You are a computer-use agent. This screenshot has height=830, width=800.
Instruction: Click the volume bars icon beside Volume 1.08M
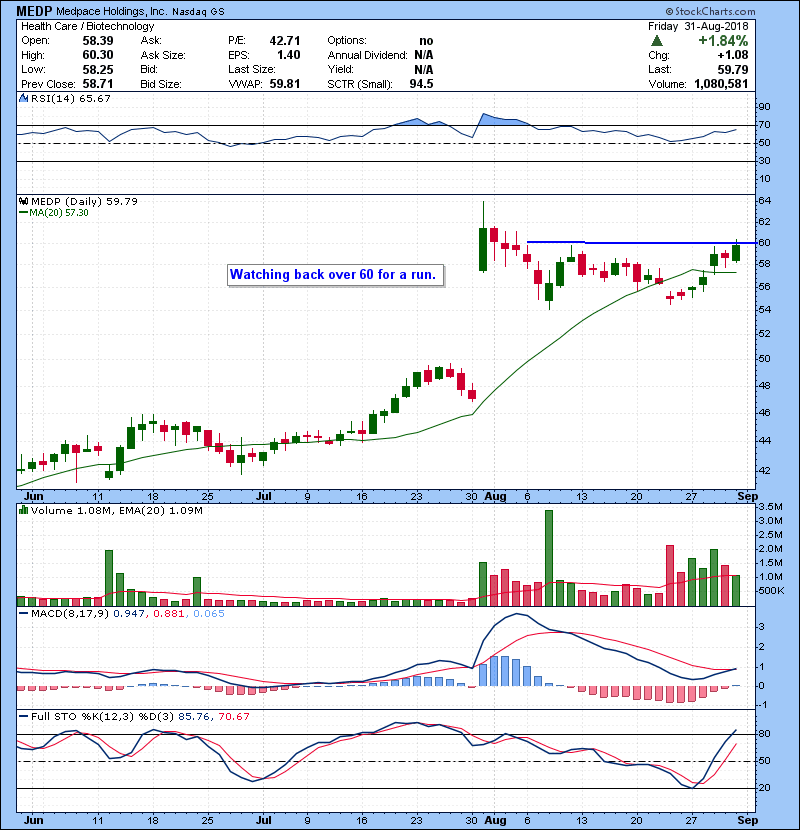[23, 510]
